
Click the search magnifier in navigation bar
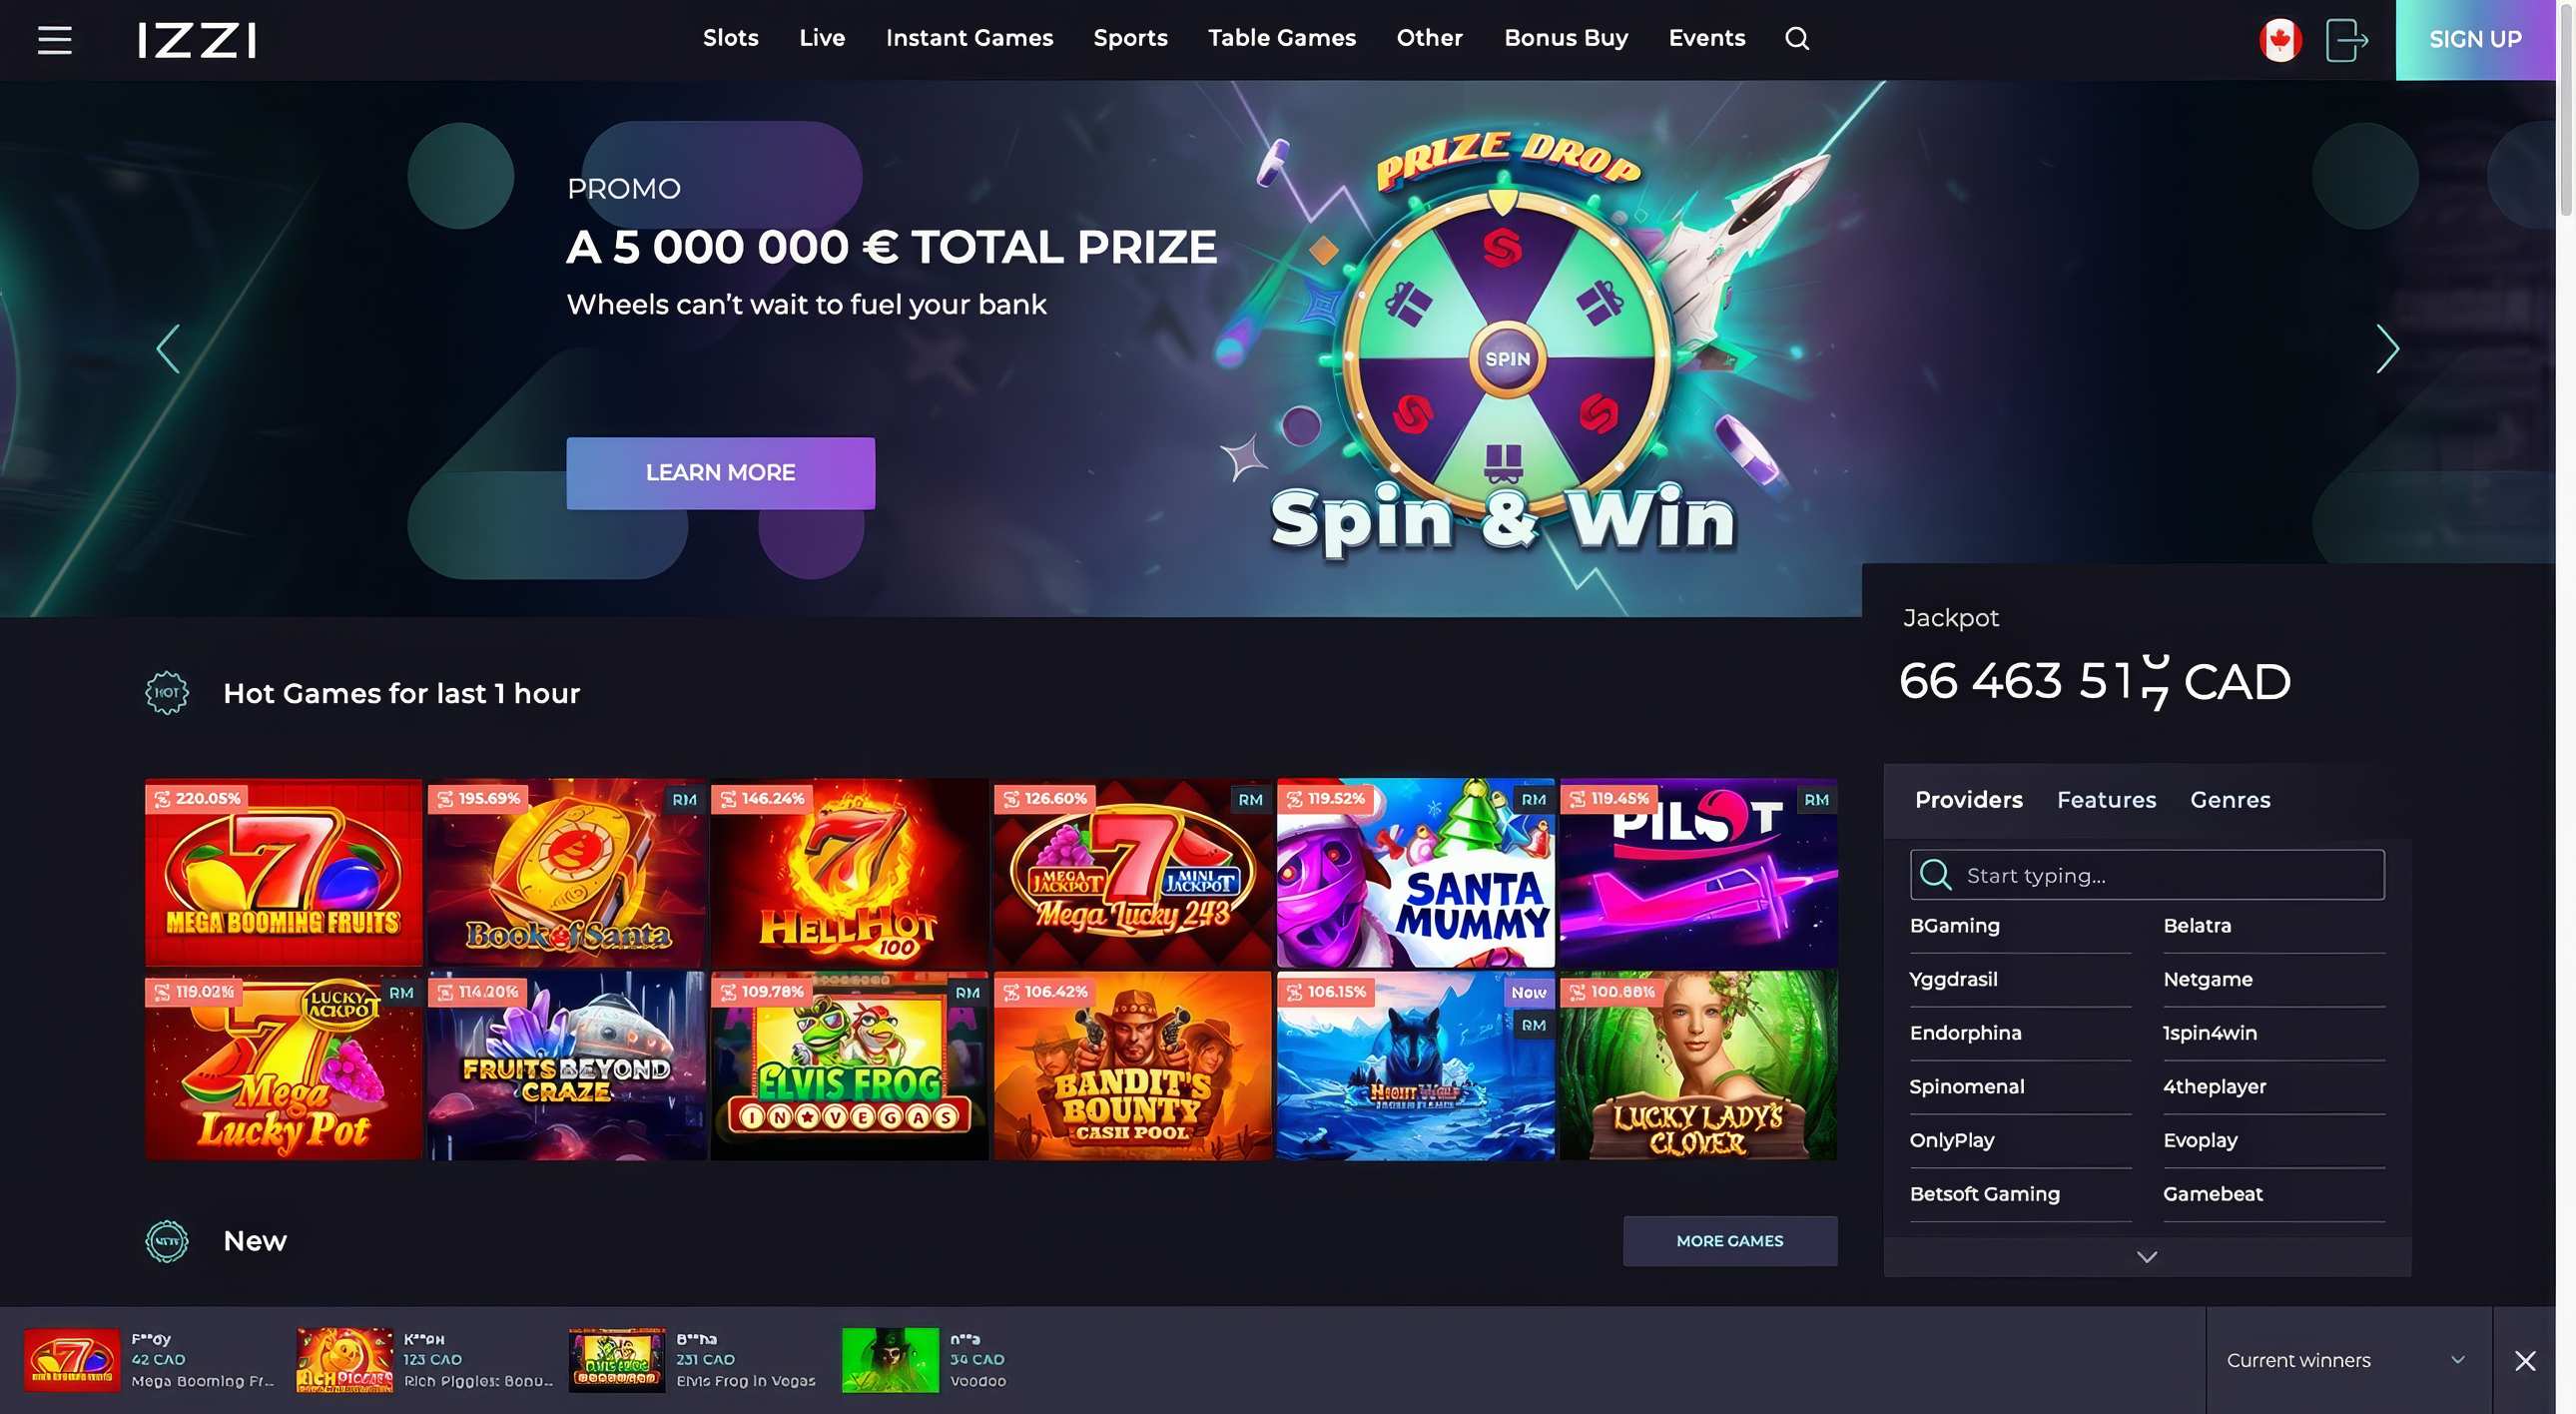1797,39
